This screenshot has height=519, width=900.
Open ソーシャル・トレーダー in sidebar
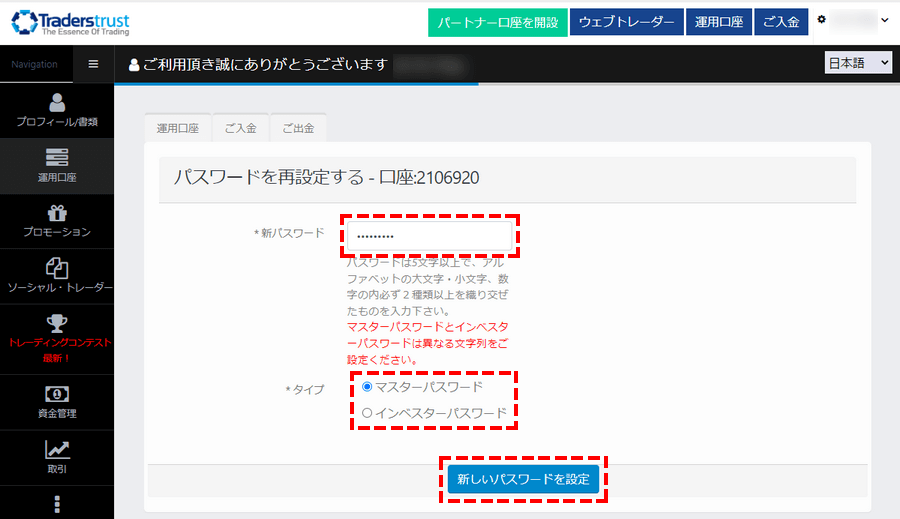(57, 276)
